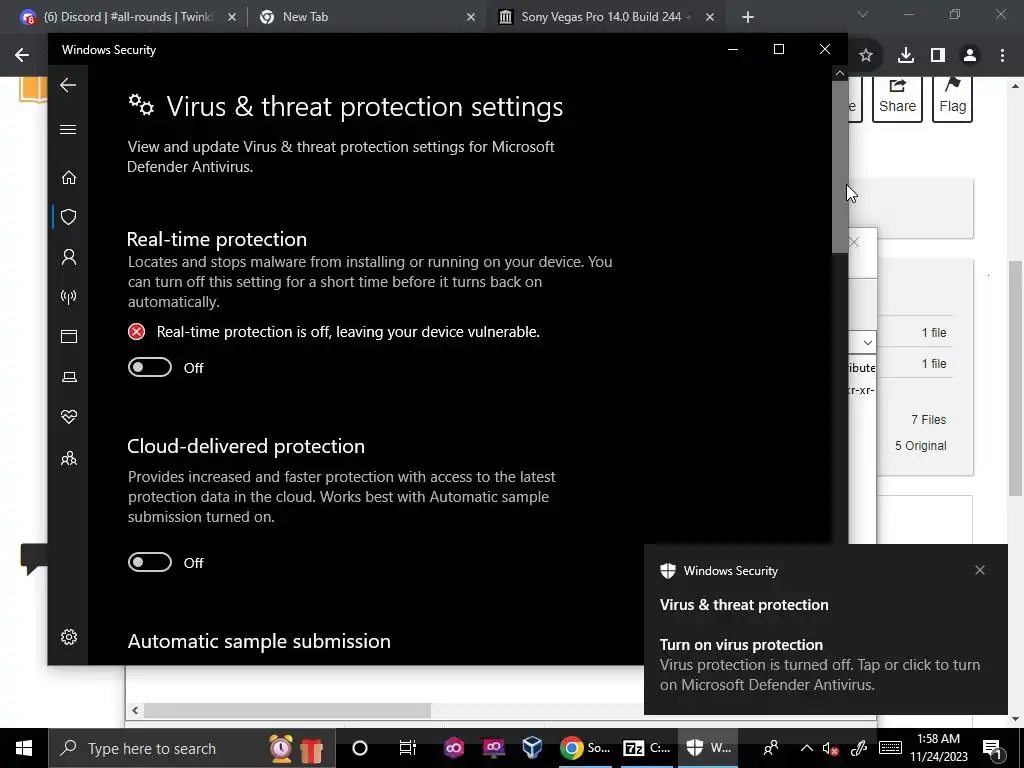Open 7-Zip from the taskbar

(647, 748)
